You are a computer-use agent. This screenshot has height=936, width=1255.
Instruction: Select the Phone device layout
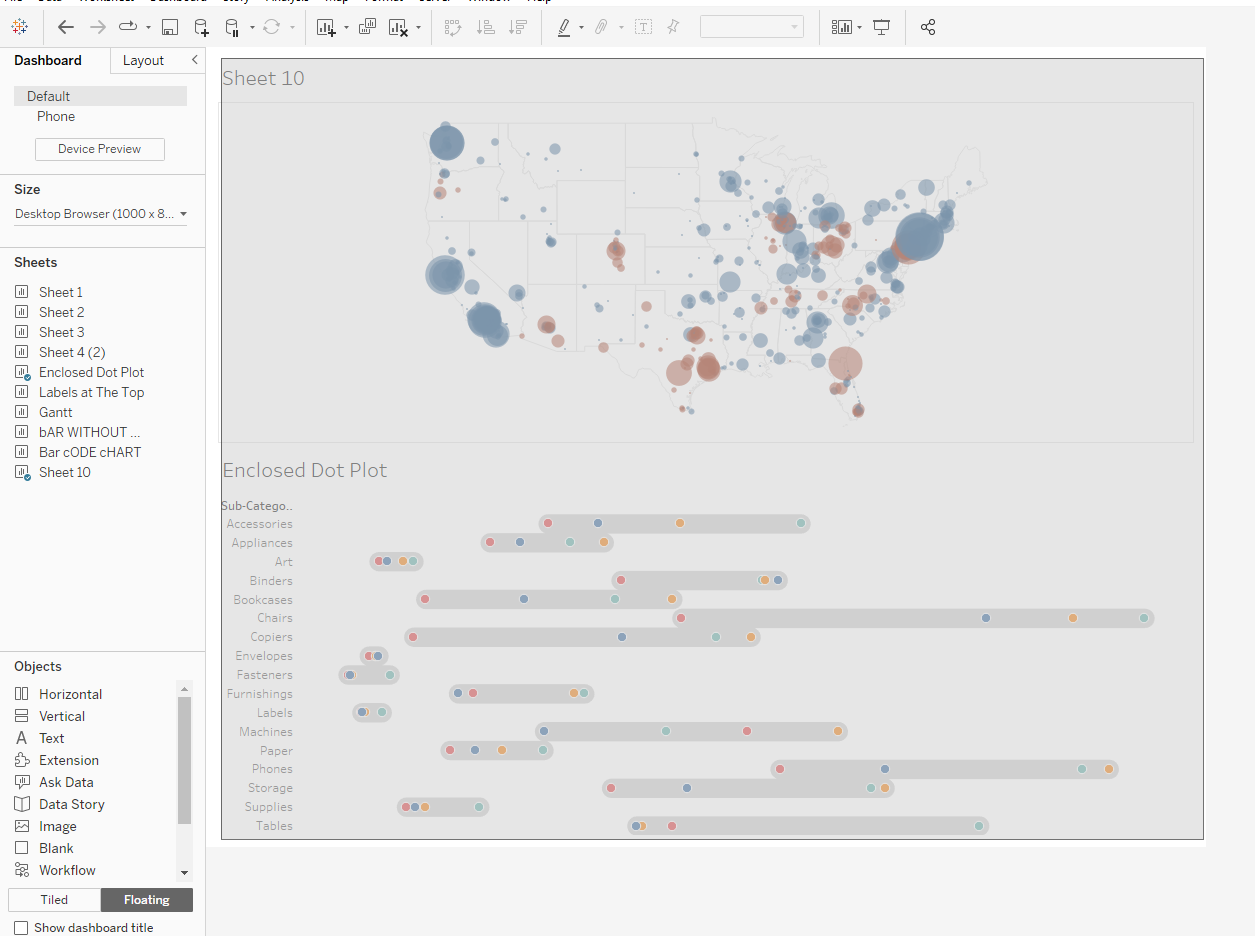tap(56, 116)
